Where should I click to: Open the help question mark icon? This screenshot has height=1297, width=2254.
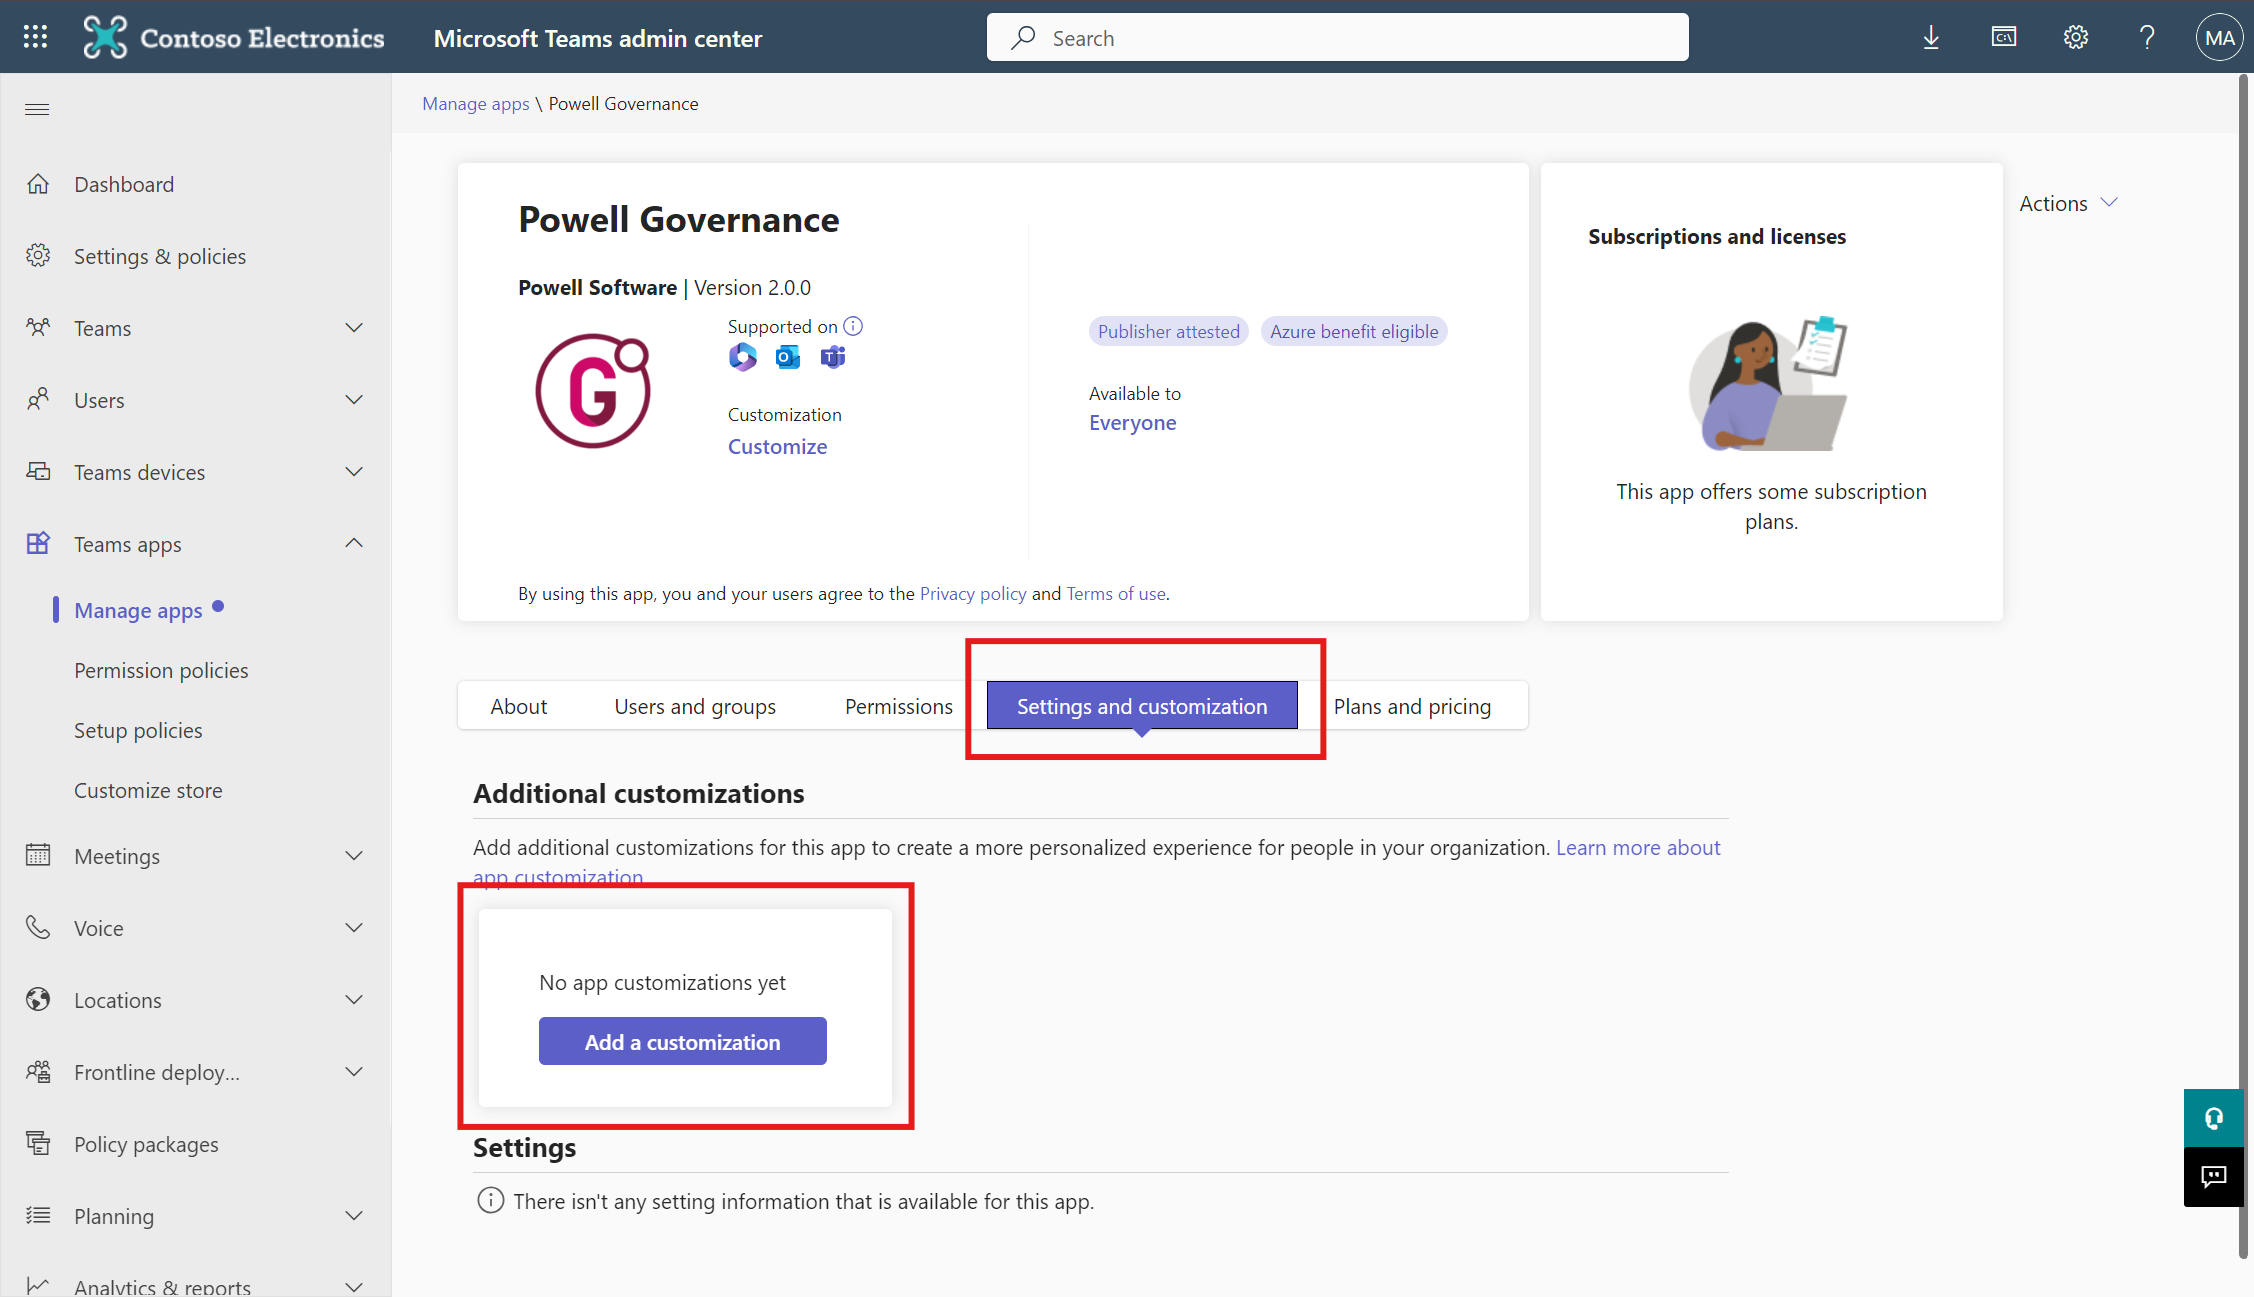tap(2147, 38)
